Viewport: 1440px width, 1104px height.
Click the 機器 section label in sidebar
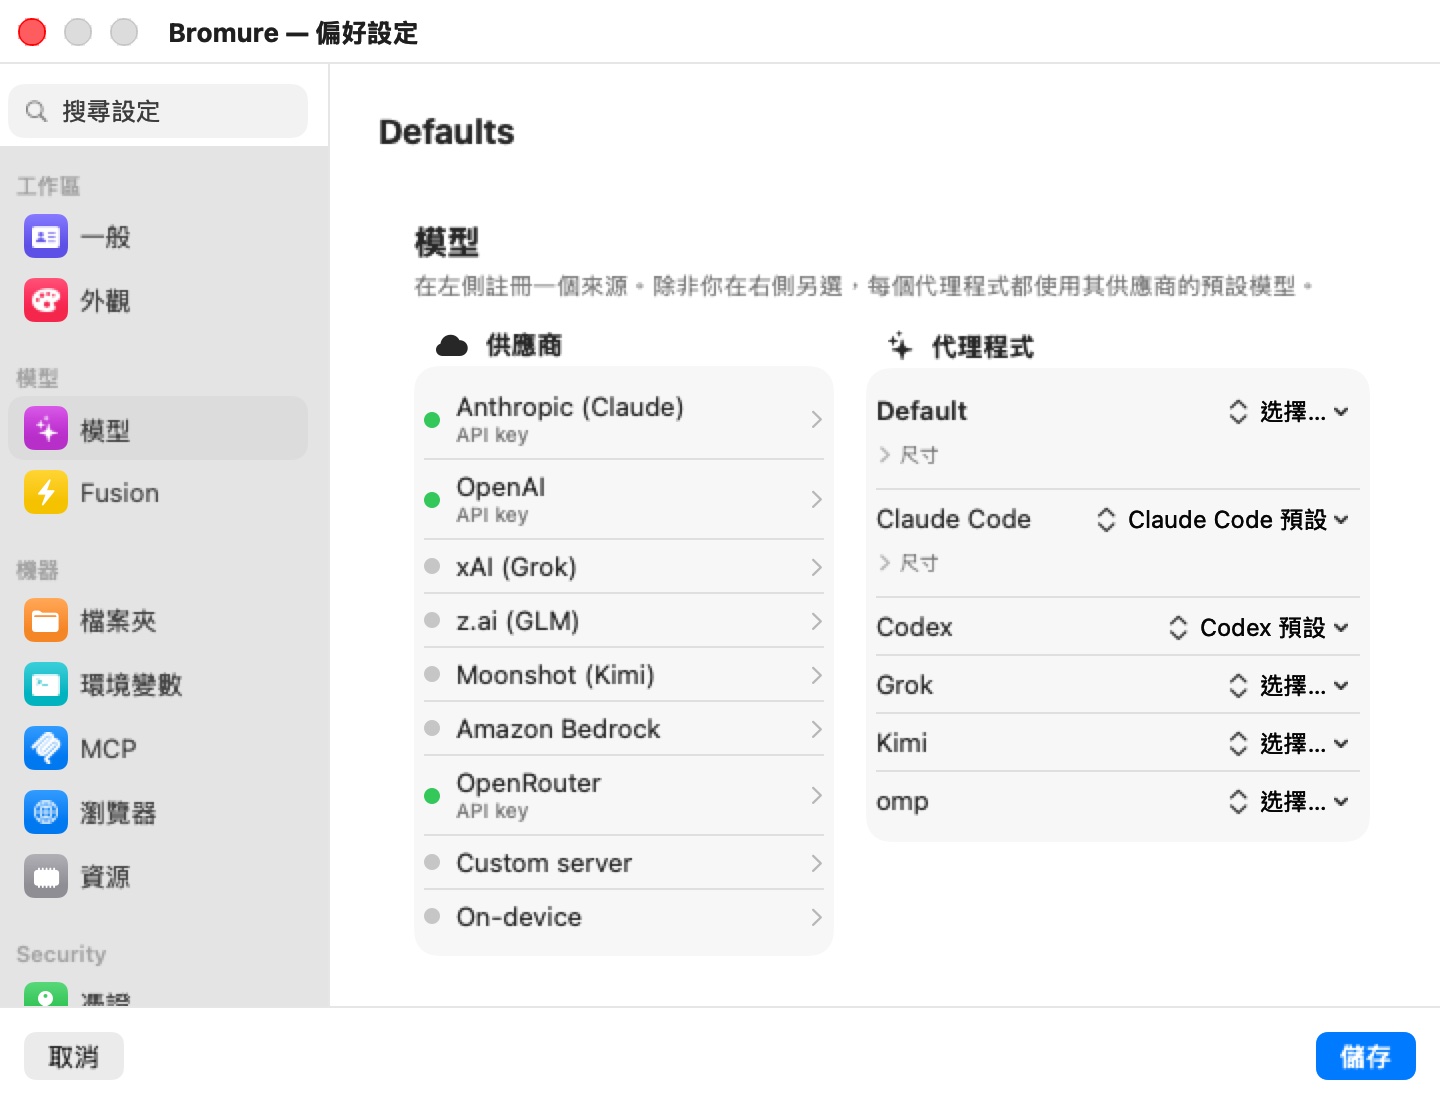click(x=37, y=570)
